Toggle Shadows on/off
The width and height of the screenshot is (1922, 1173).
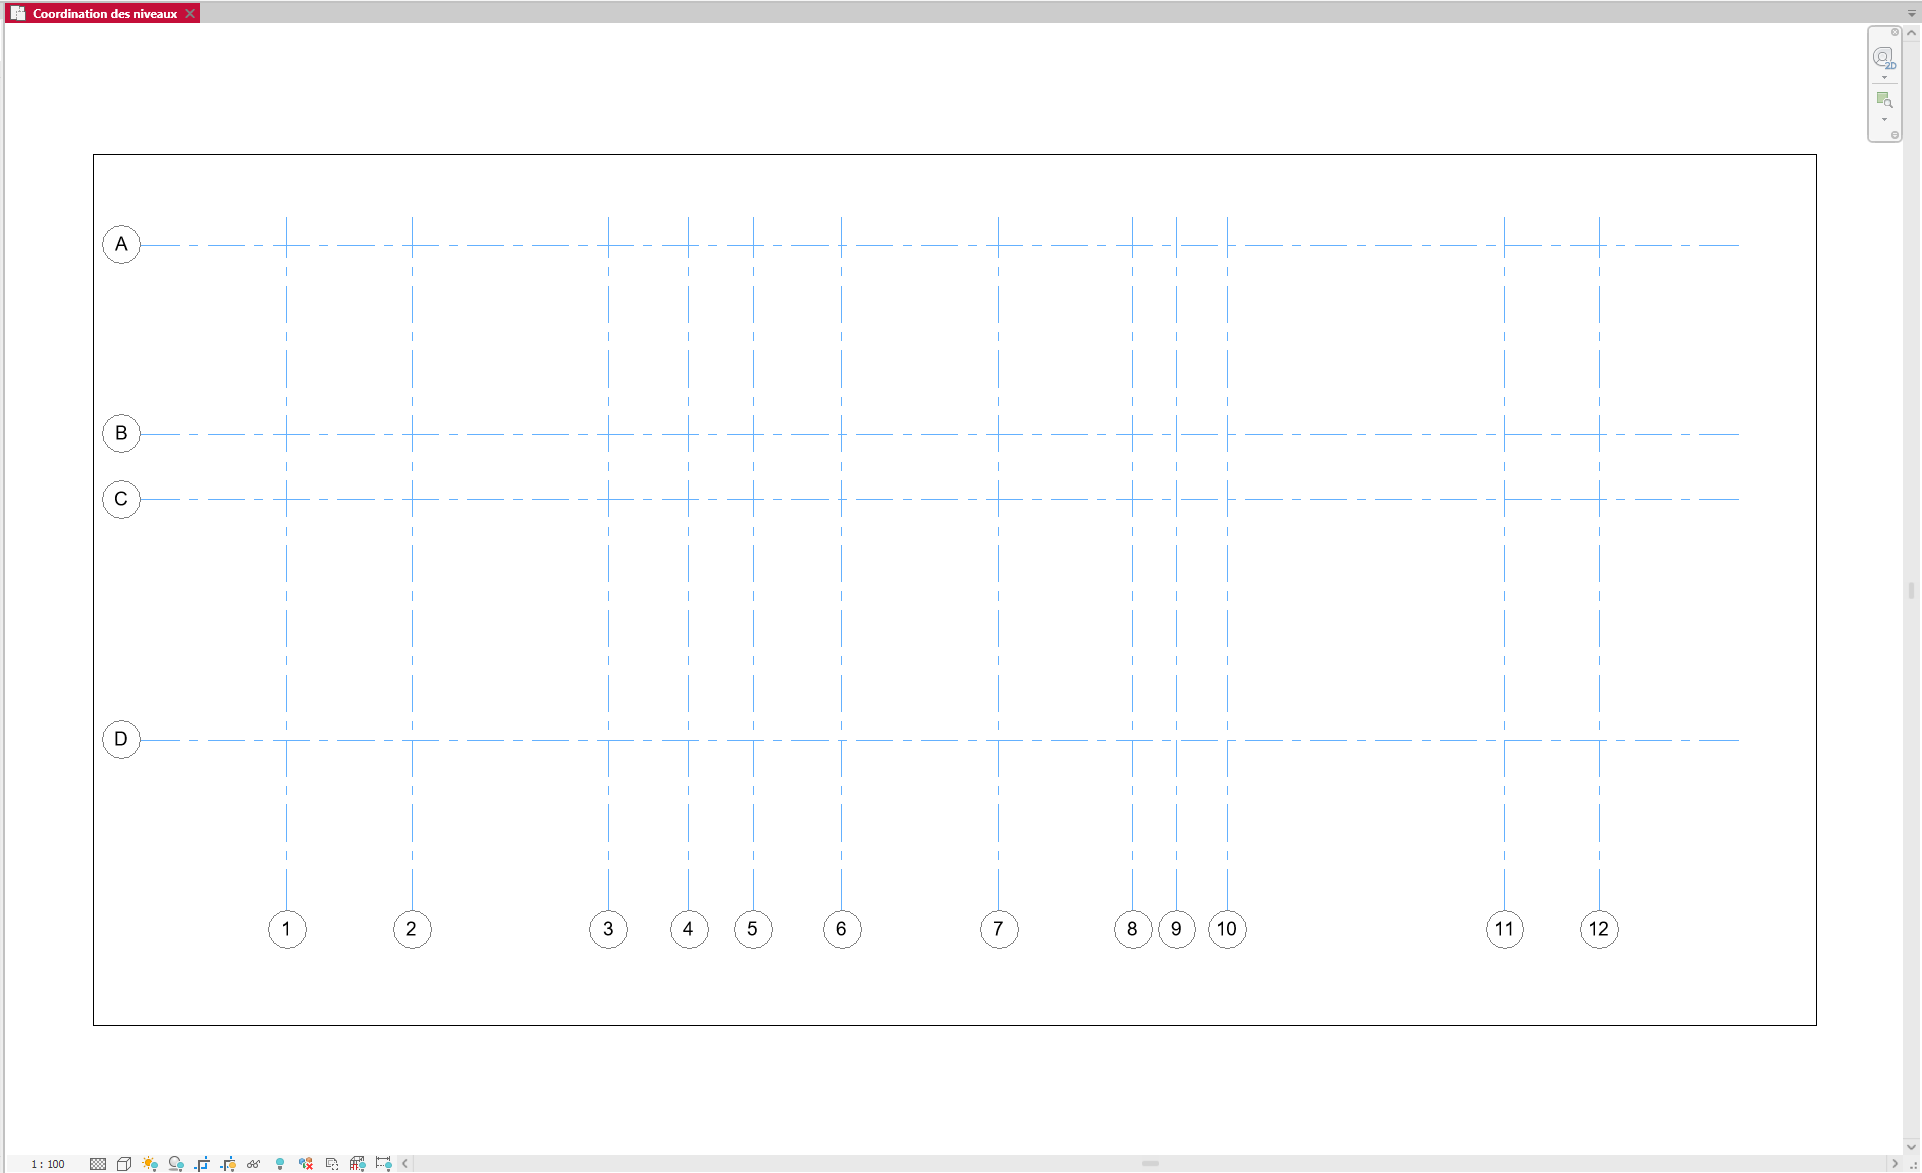[x=176, y=1164]
